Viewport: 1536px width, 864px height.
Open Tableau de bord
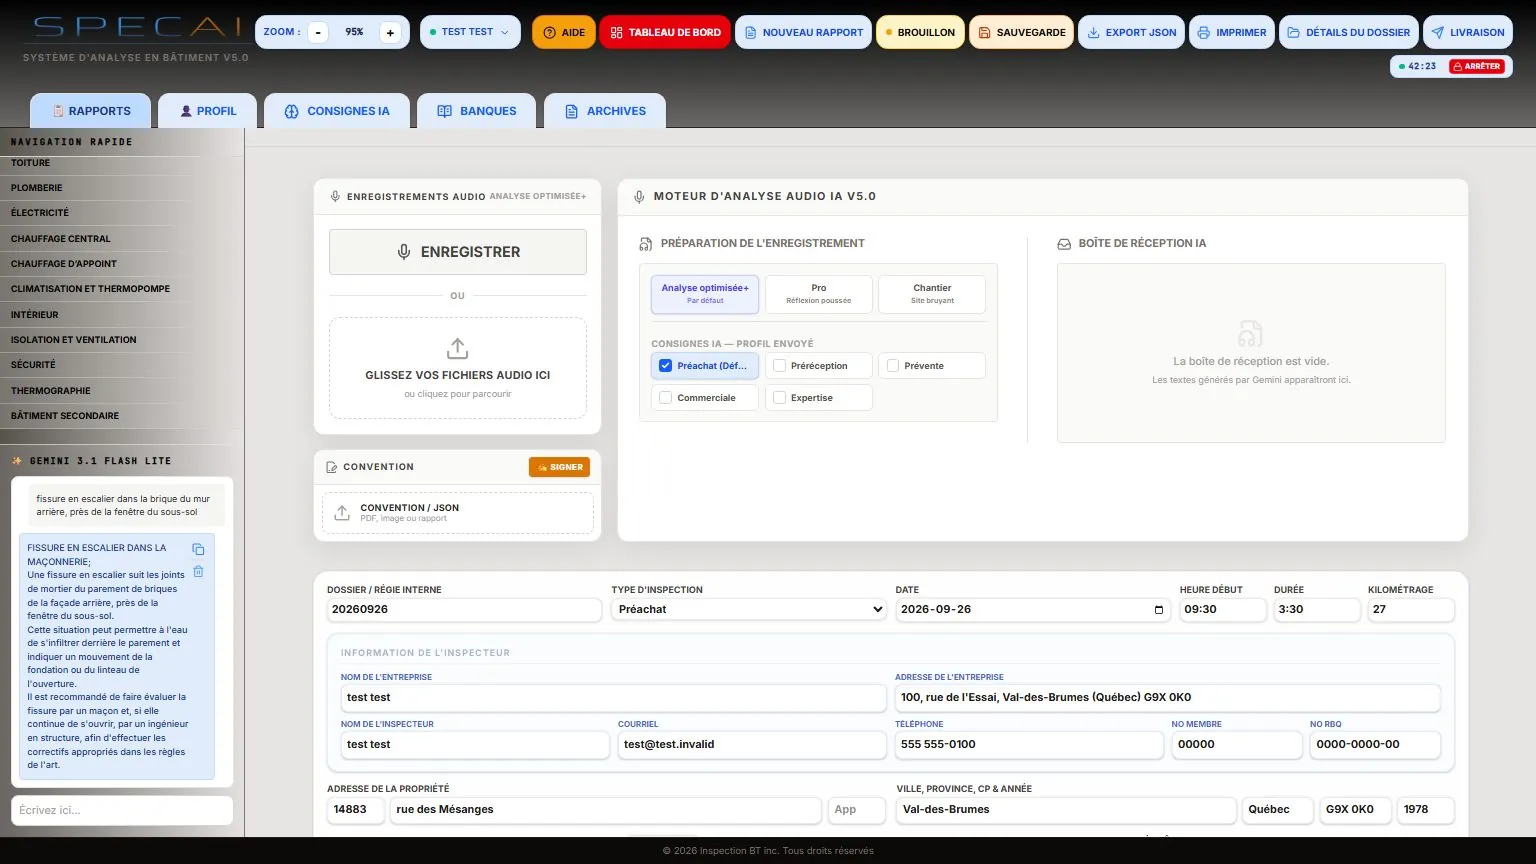click(x=665, y=32)
